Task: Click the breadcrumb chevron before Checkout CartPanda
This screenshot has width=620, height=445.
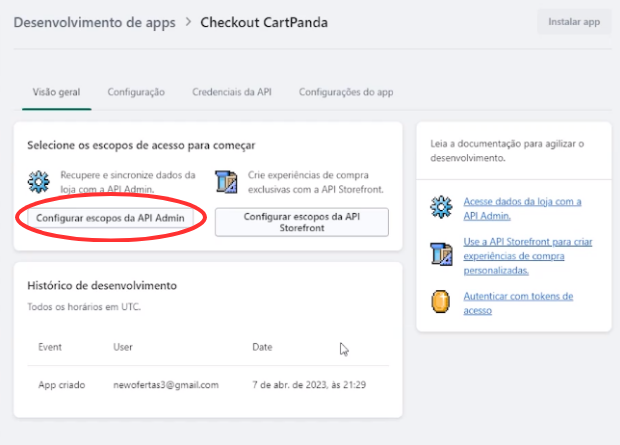Action: pos(188,22)
